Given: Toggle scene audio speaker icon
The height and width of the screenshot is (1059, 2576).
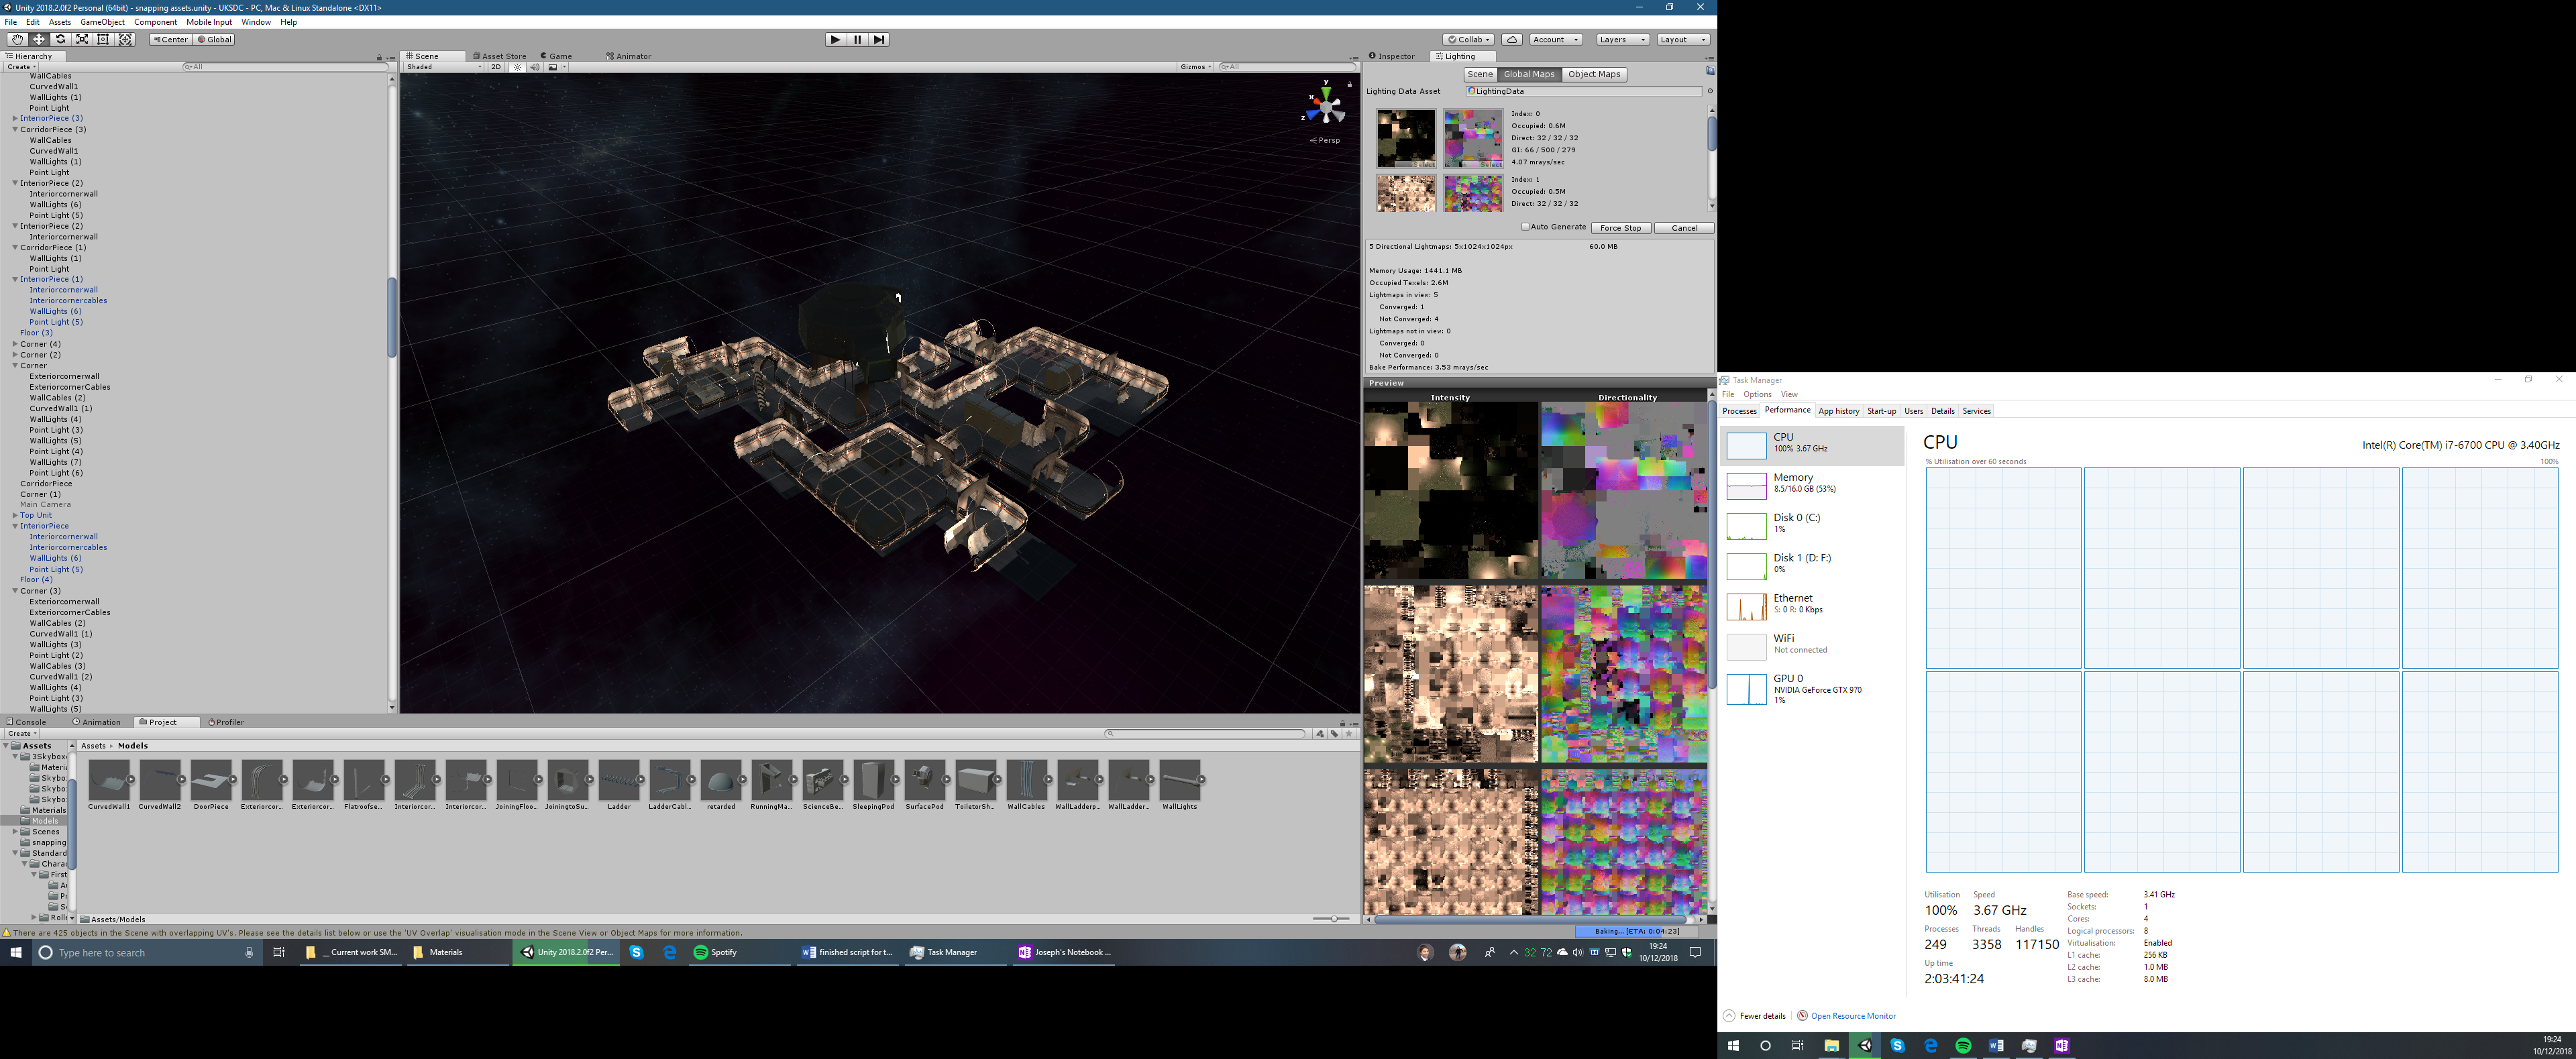Looking at the screenshot, I should tap(534, 67).
